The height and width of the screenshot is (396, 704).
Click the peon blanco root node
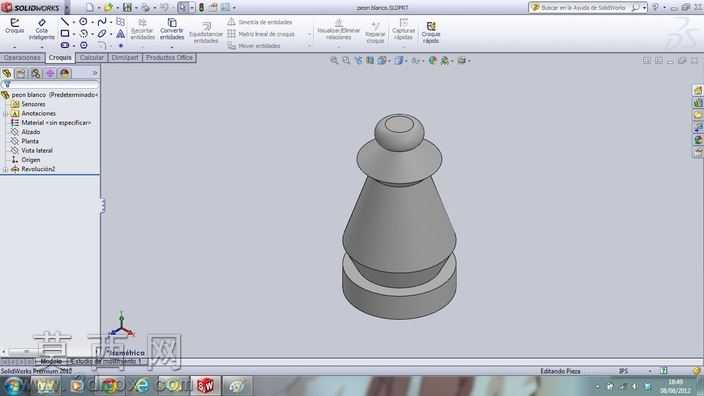point(49,95)
